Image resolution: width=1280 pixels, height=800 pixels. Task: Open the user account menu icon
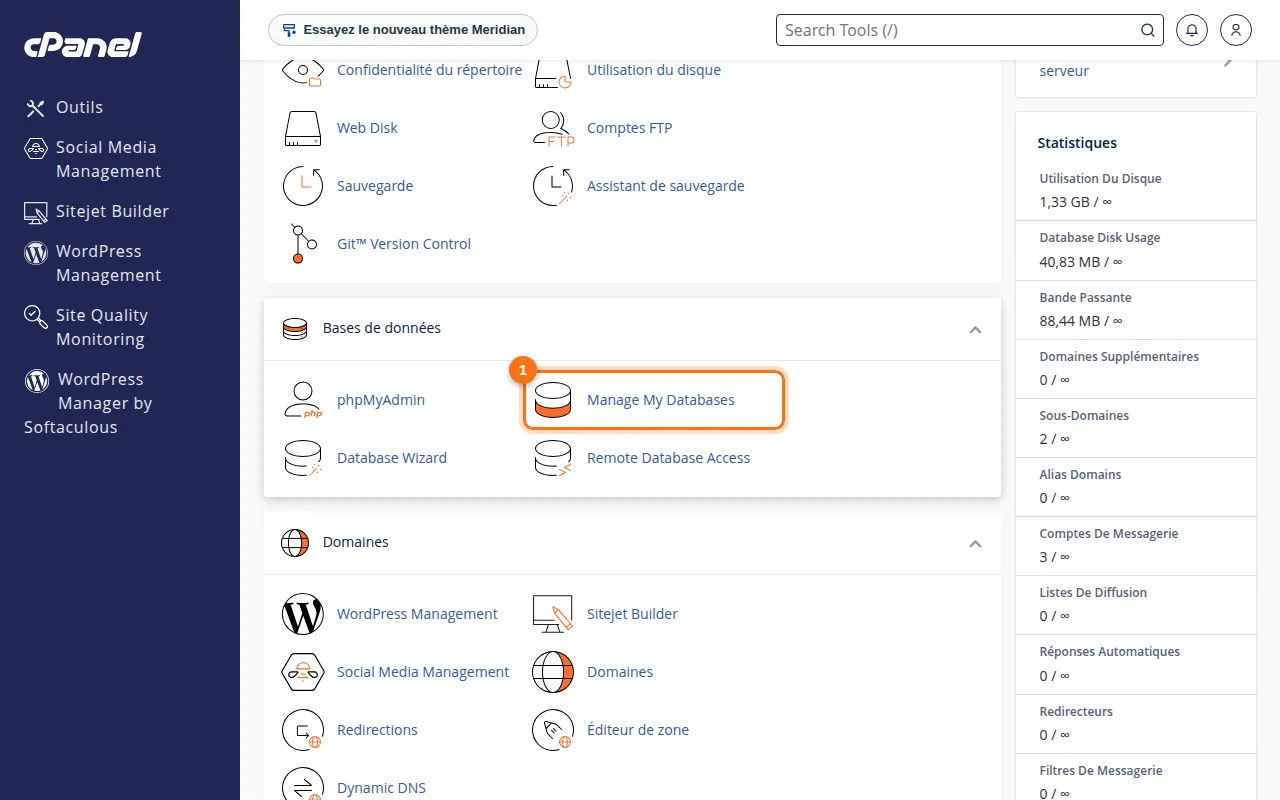[x=1236, y=30]
